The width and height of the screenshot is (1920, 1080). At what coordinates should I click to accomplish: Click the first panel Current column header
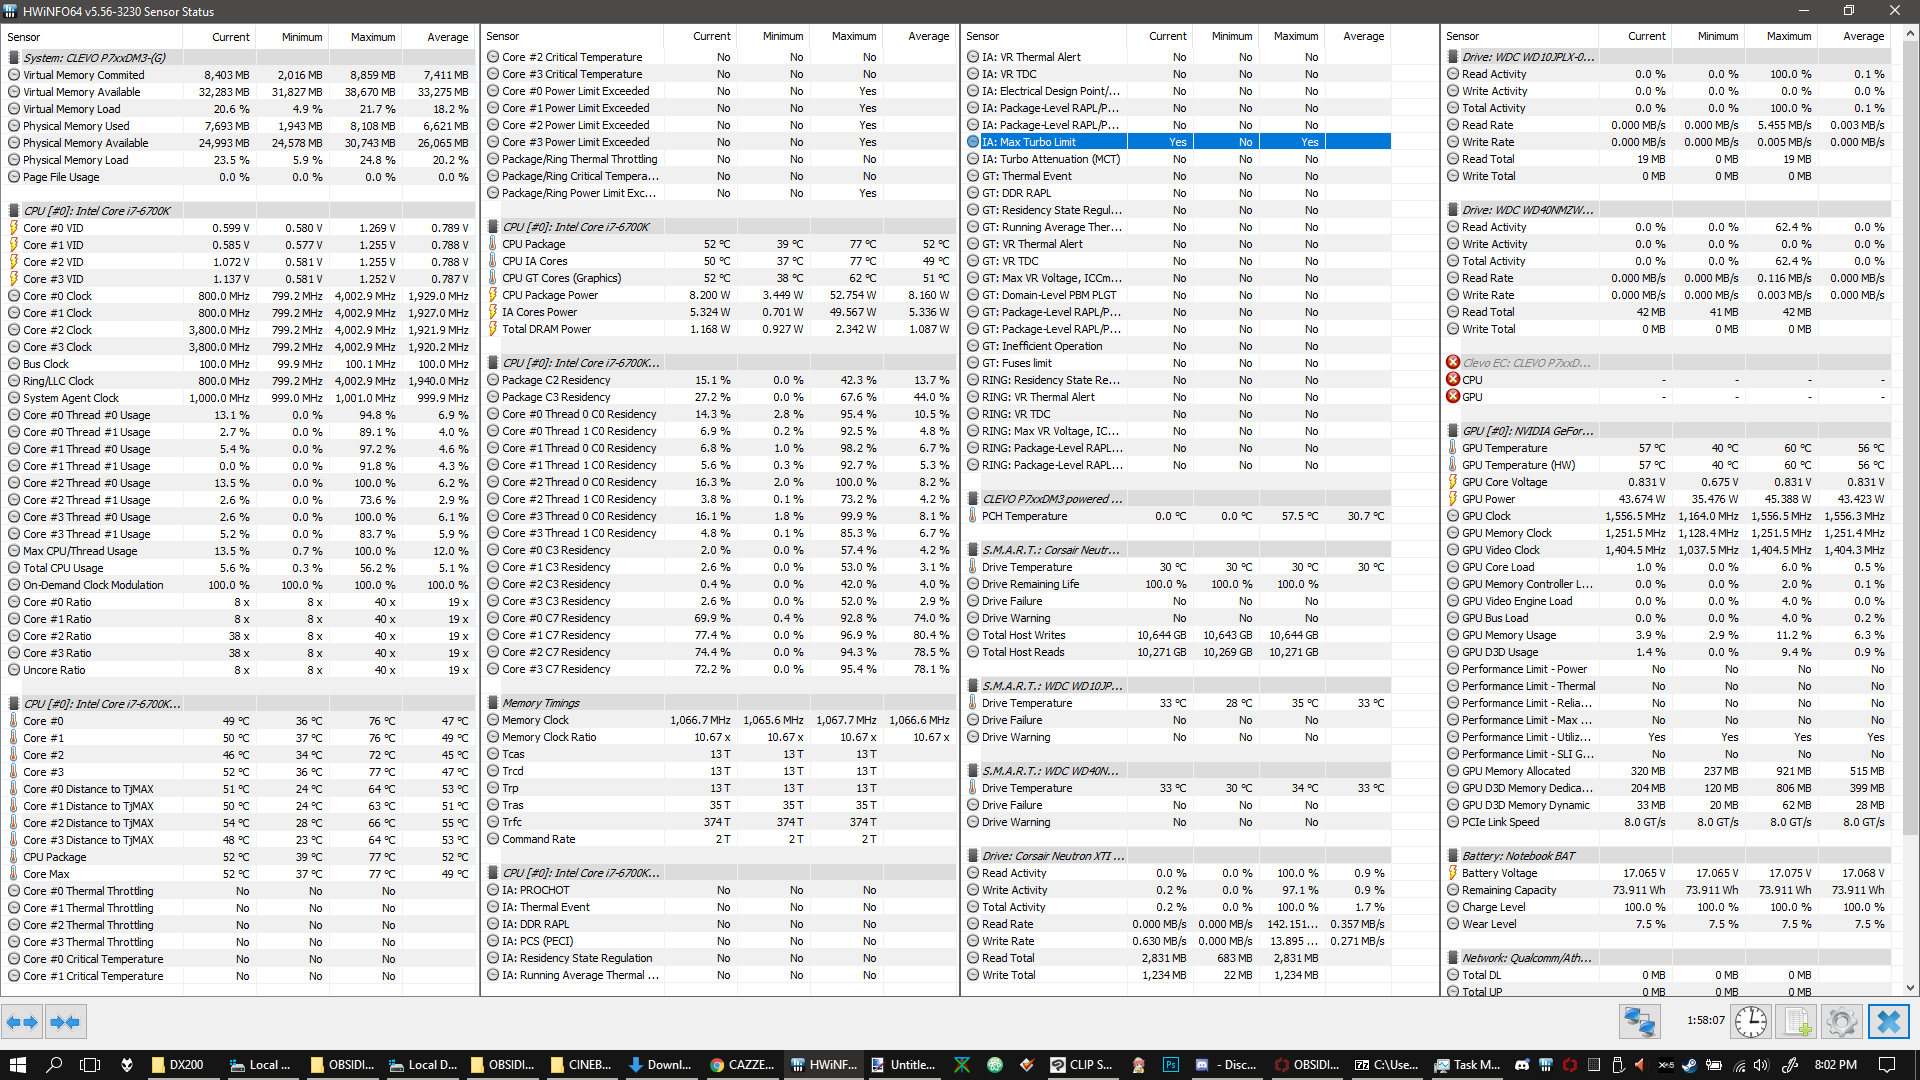pos(220,37)
